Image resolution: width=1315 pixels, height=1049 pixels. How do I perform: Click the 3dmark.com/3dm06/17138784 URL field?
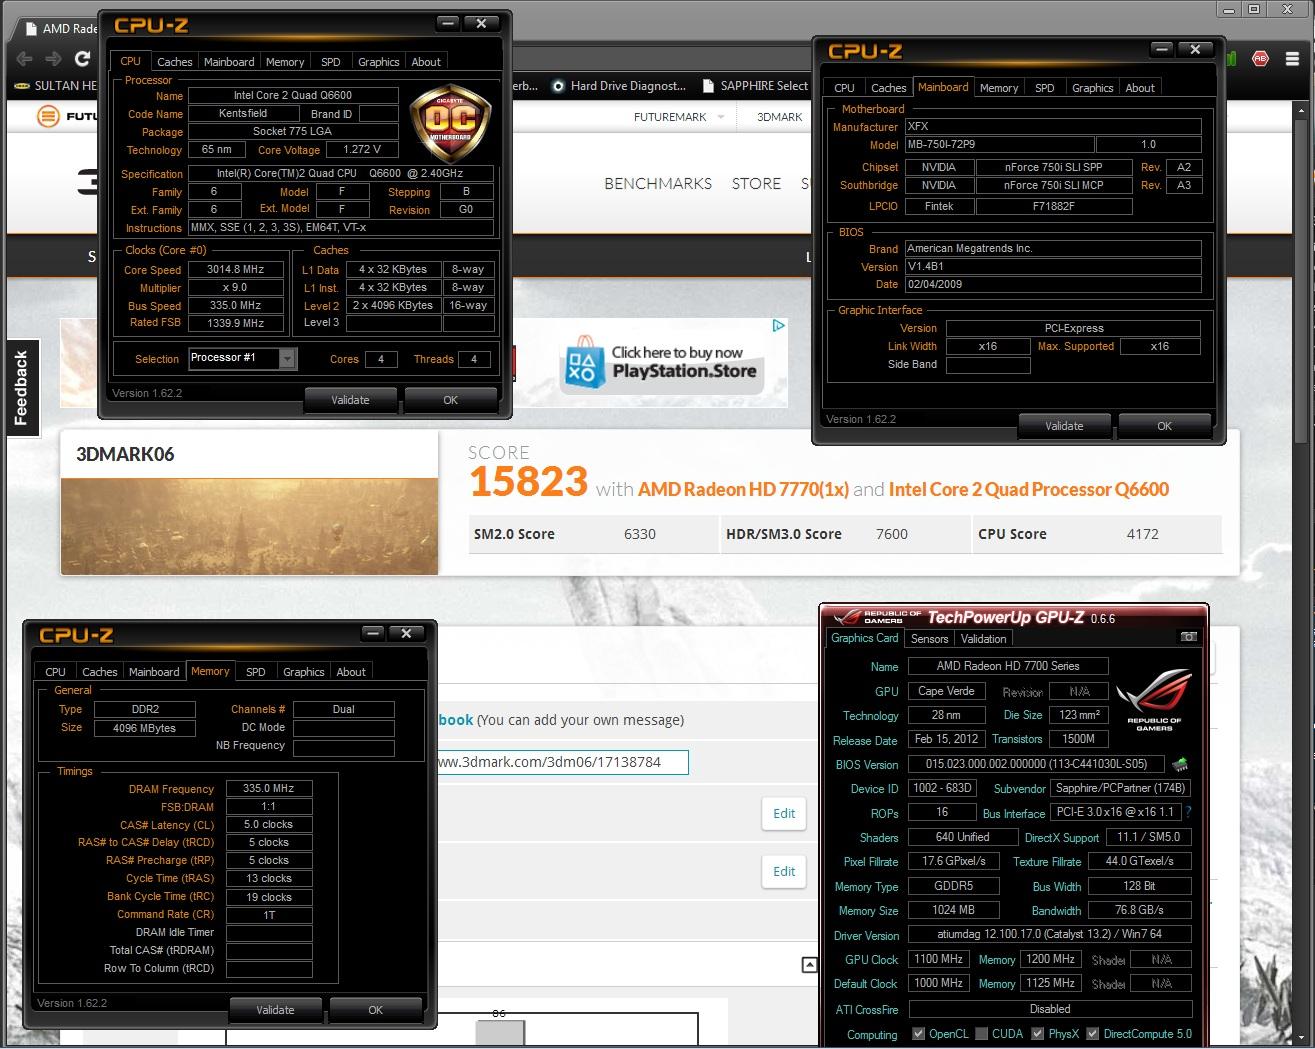(x=563, y=762)
